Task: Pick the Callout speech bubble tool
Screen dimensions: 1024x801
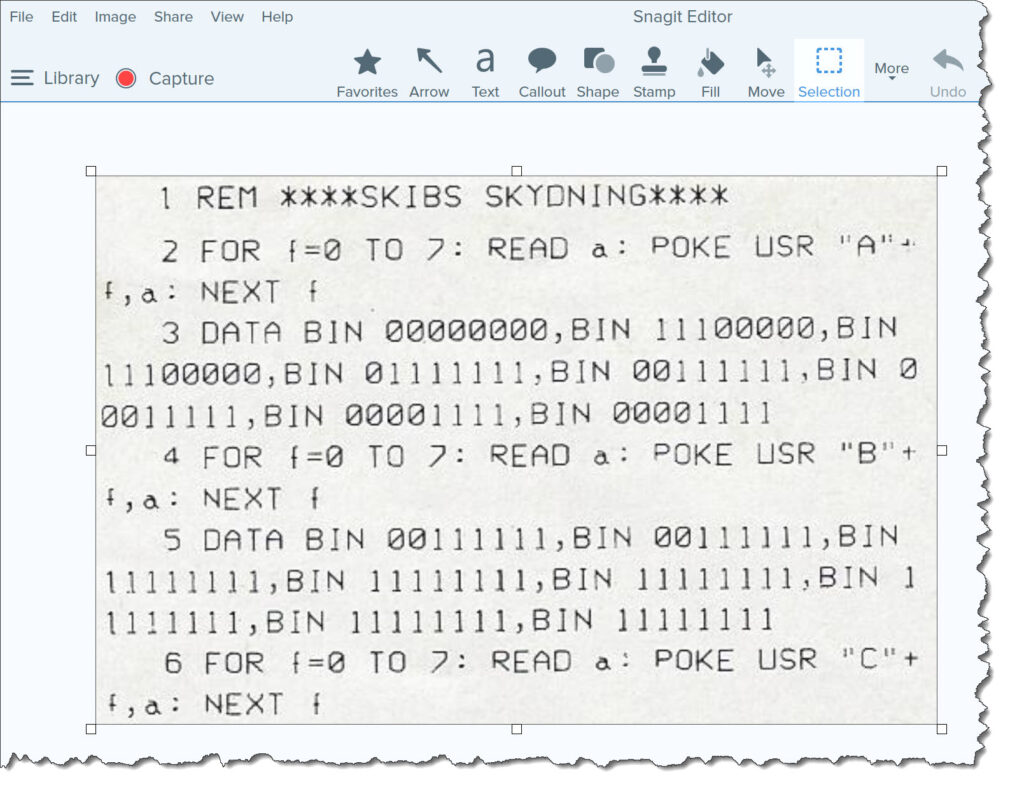Action: pos(541,72)
